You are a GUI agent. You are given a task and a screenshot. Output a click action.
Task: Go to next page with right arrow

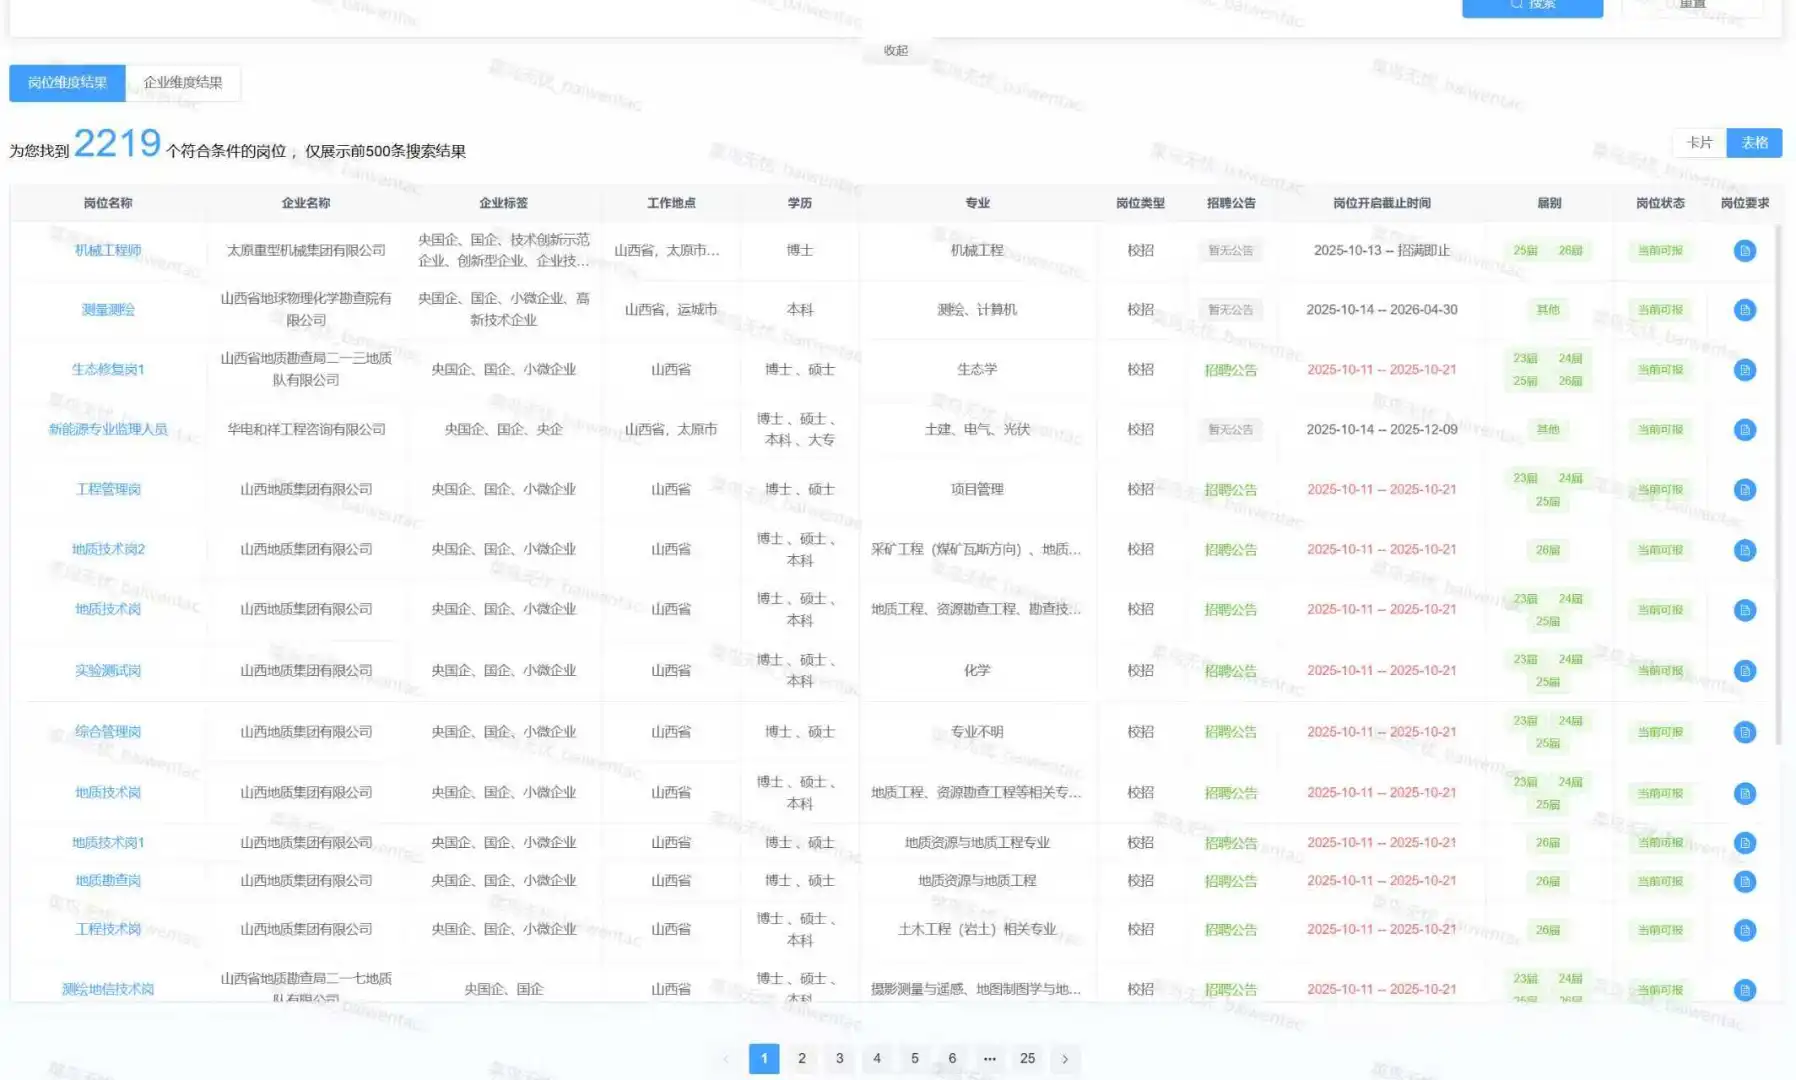point(1065,1058)
